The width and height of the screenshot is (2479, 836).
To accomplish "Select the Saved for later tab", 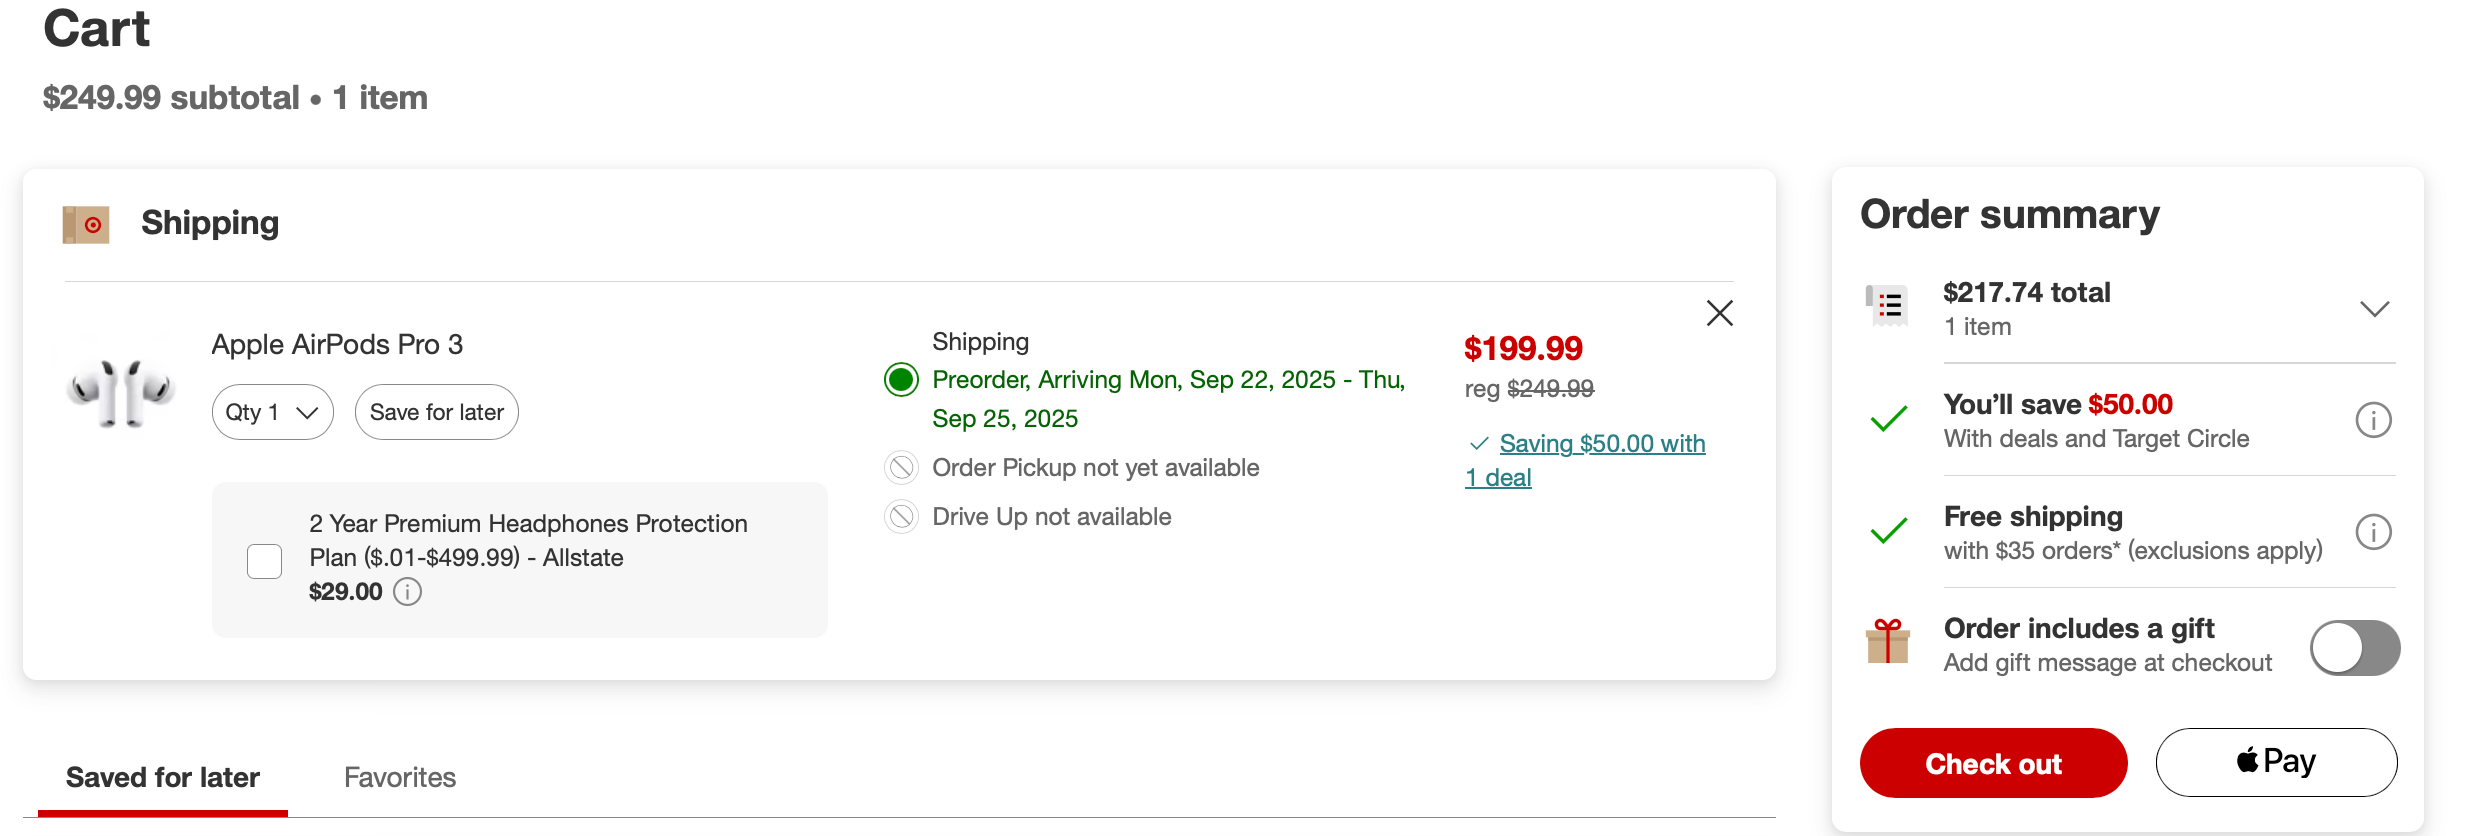I will (x=163, y=777).
